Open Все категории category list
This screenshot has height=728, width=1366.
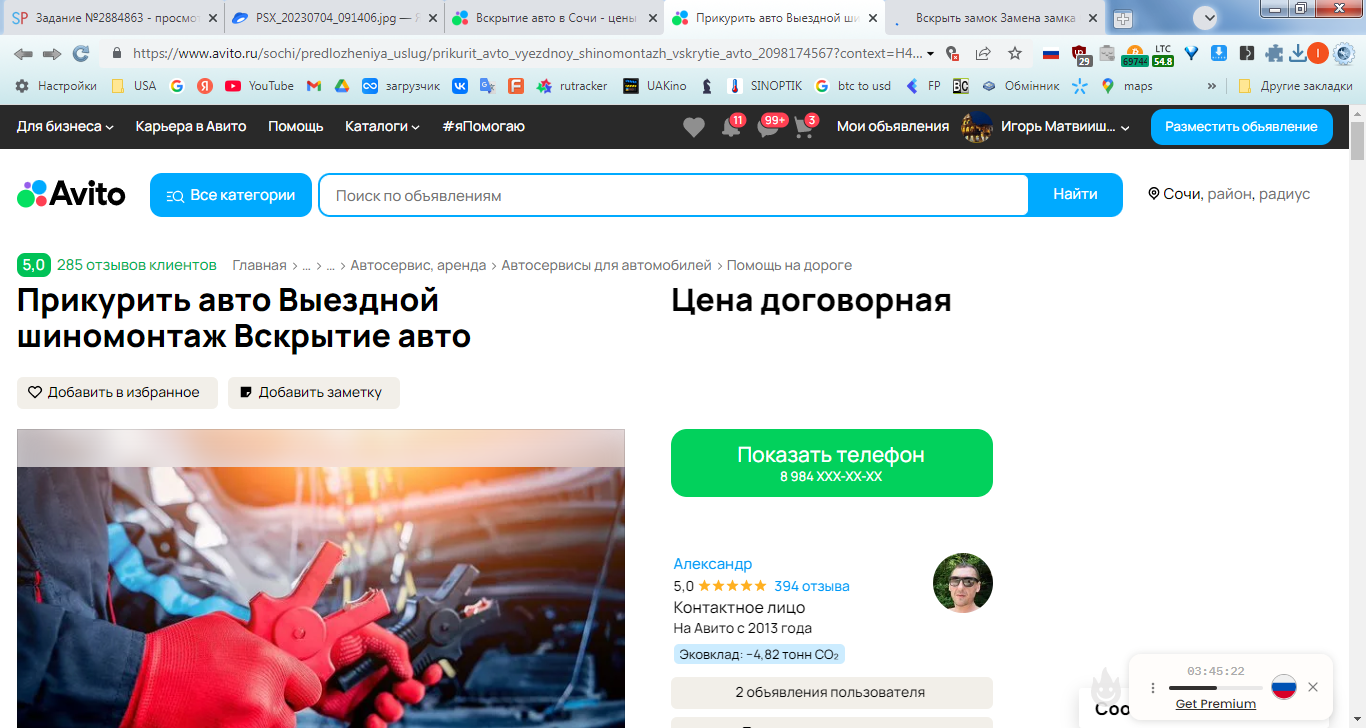coord(231,195)
